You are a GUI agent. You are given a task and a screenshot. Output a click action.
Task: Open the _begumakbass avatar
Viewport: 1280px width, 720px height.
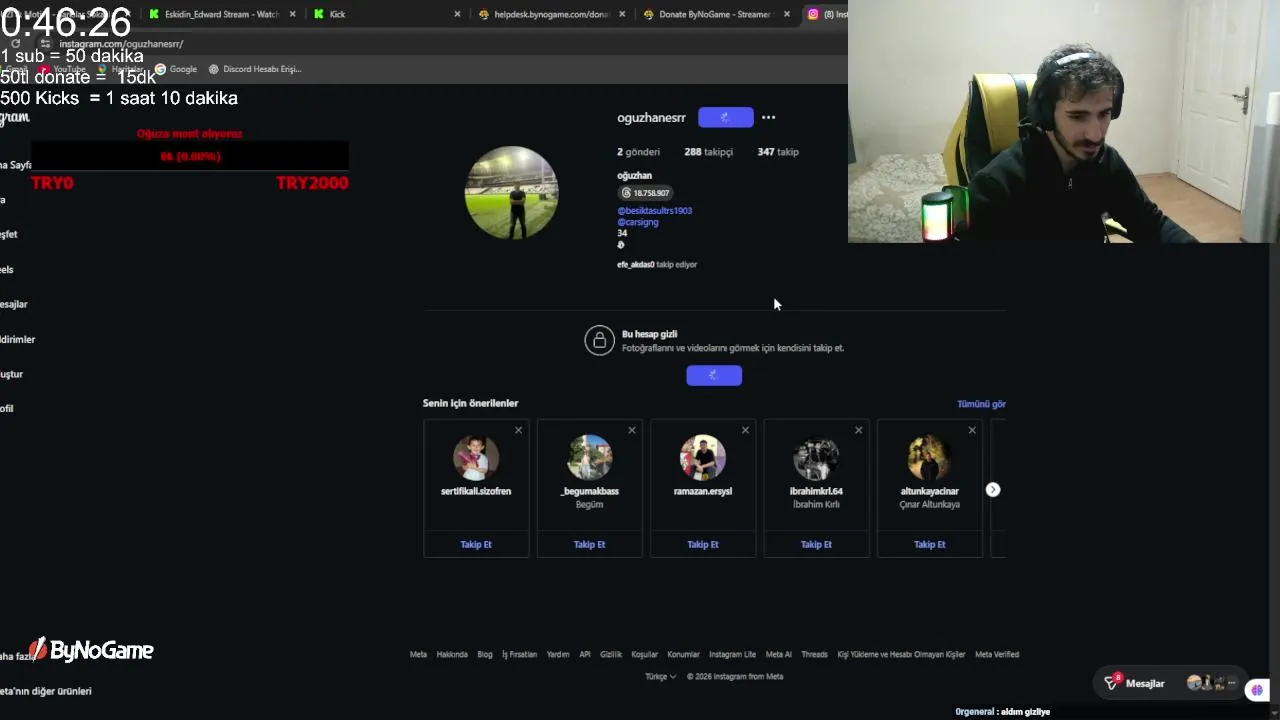[x=589, y=457]
